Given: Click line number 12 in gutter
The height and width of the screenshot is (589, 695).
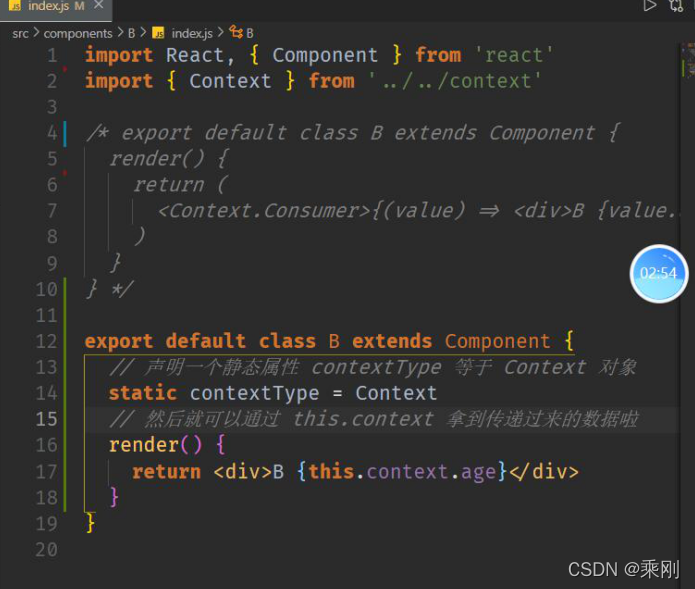Looking at the screenshot, I should (x=47, y=342).
